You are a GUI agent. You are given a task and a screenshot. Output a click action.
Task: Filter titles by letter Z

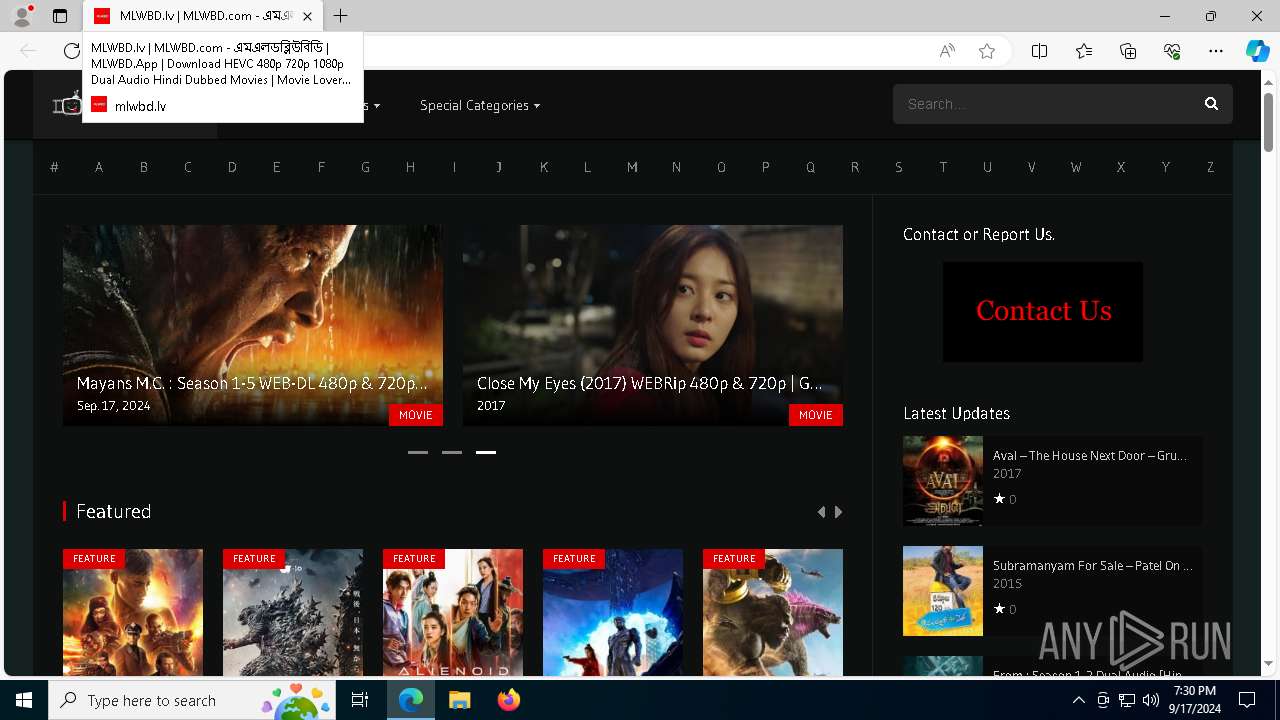[x=1210, y=167]
